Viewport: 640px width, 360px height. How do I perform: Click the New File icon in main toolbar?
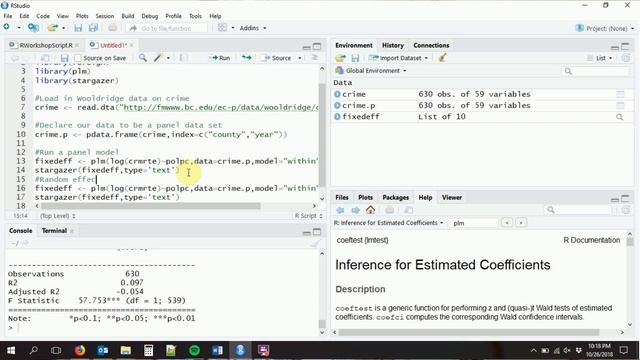pyautogui.click(x=7, y=27)
